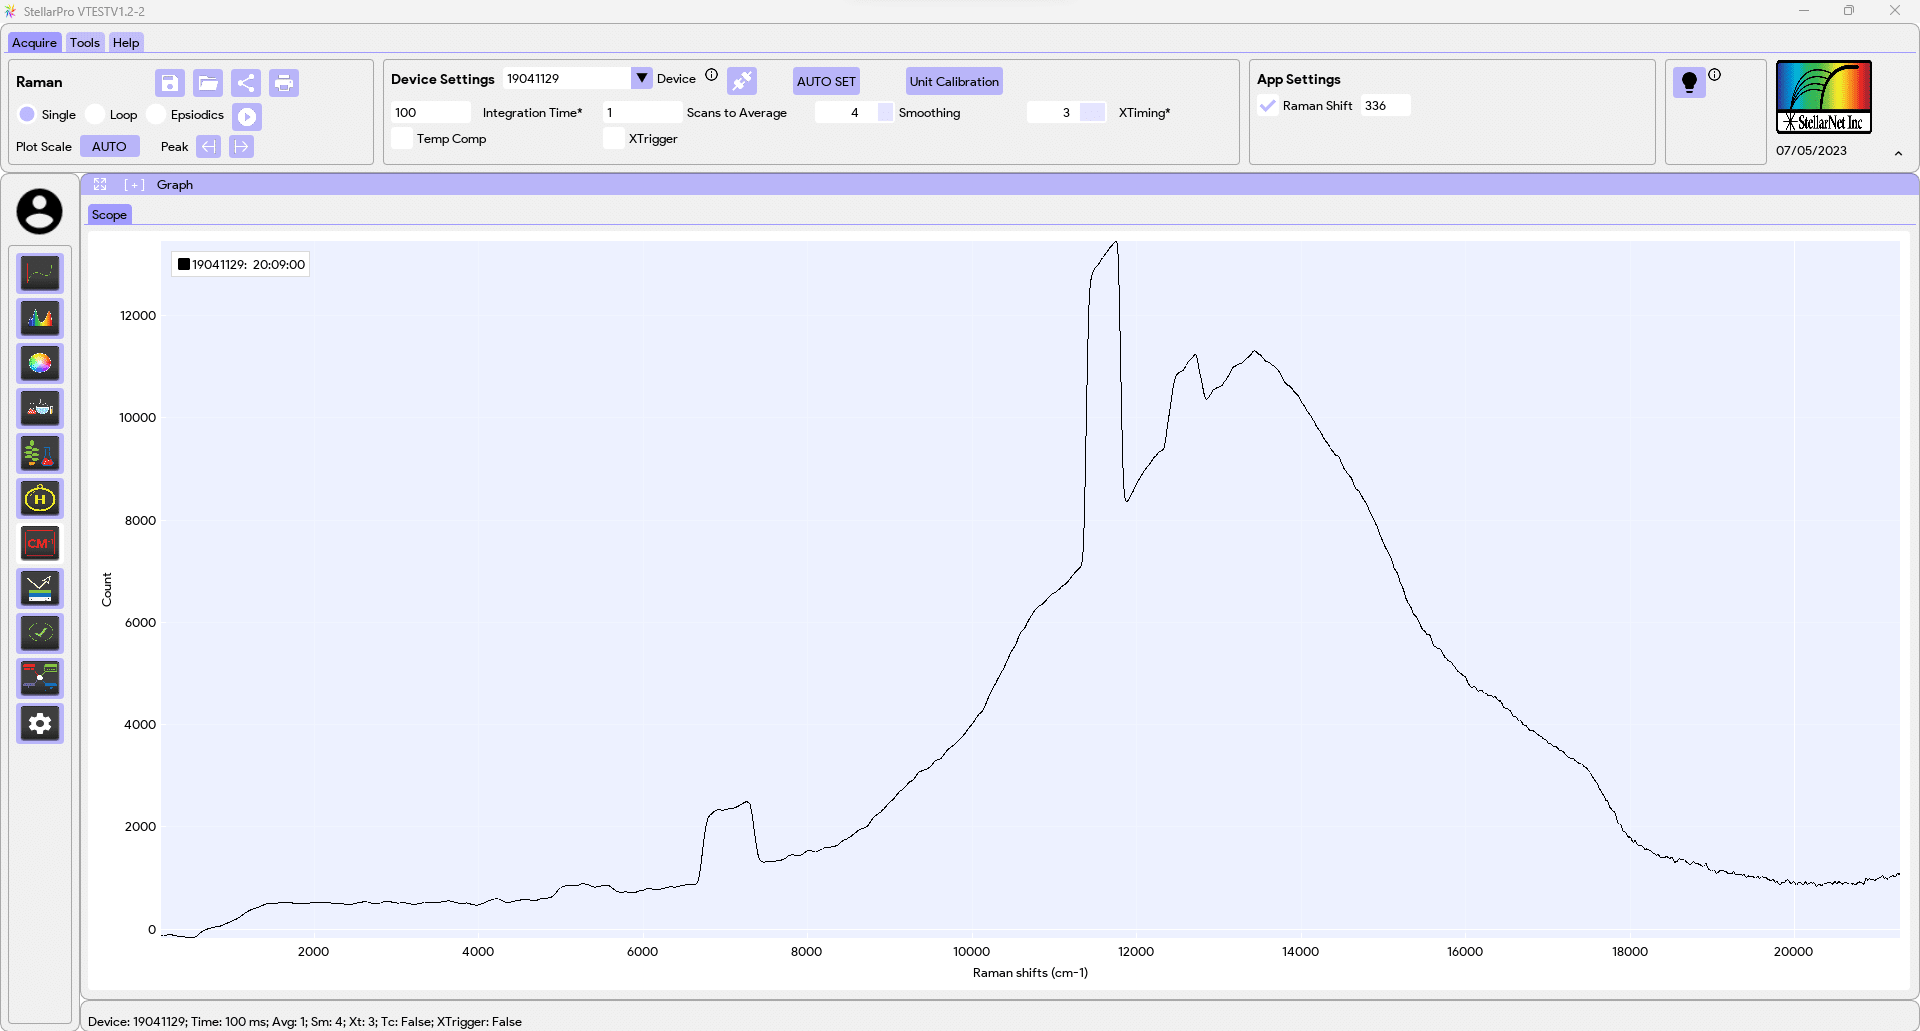1920x1031 pixels.
Task: Uncheck the Raman Shift checkbox
Action: [1268, 106]
